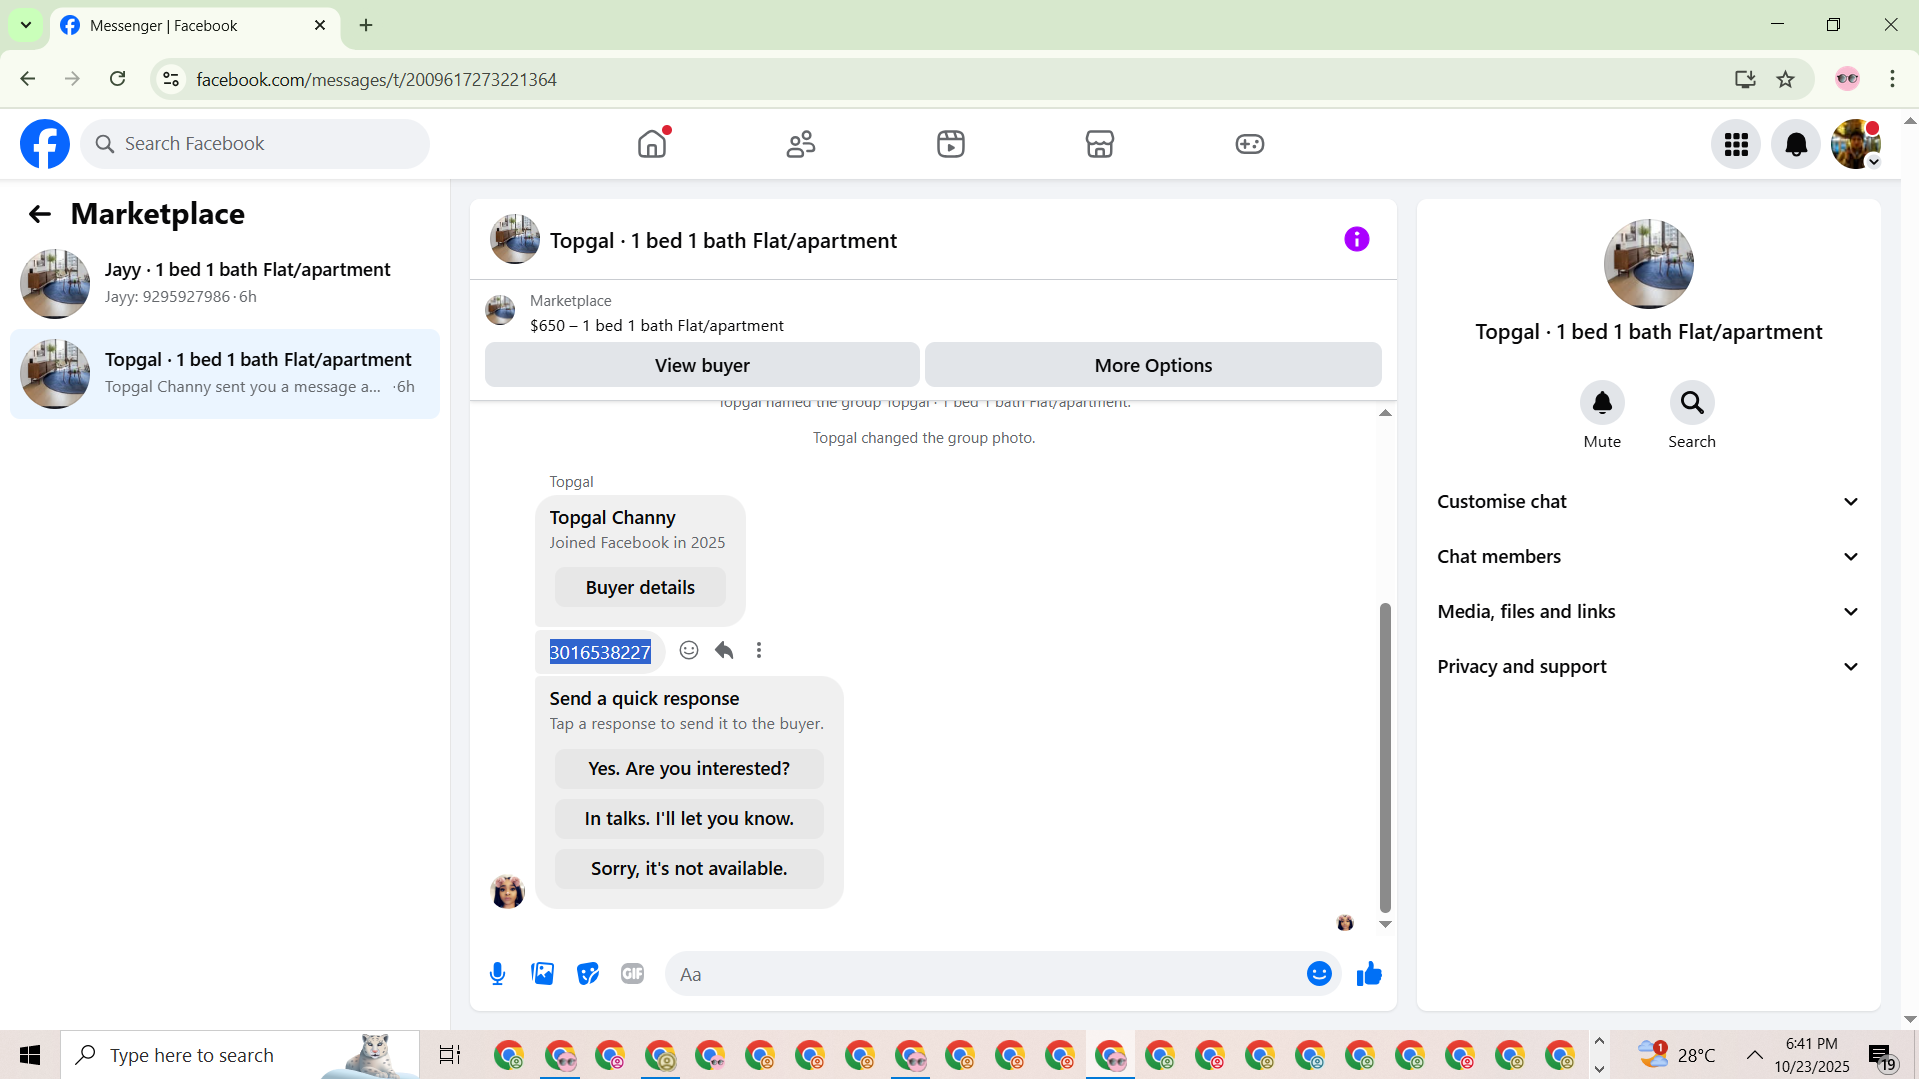This screenshot has width=1919, height=1079.
Task: Click the highlighted 3016538227 message
Action: click(x=600, y=652)
